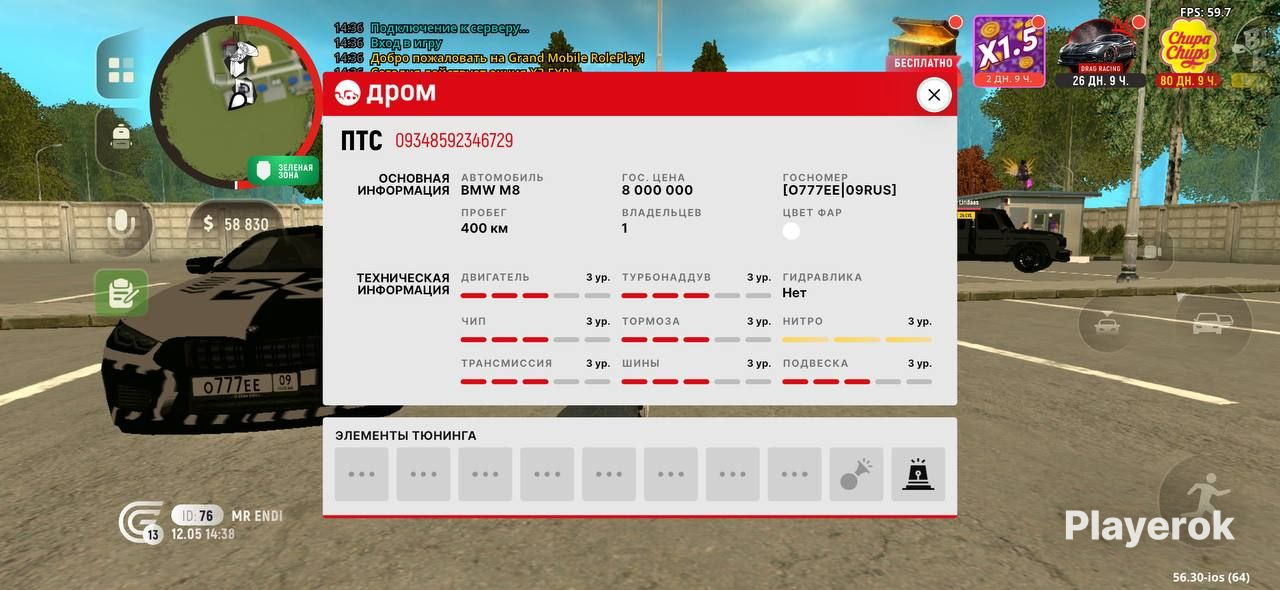Image resolution: width=1280 pixels, height=590 pixels.
Task: Click the Чип upgrade level bar
Action: pyautogui.click(x=535, y=339)
